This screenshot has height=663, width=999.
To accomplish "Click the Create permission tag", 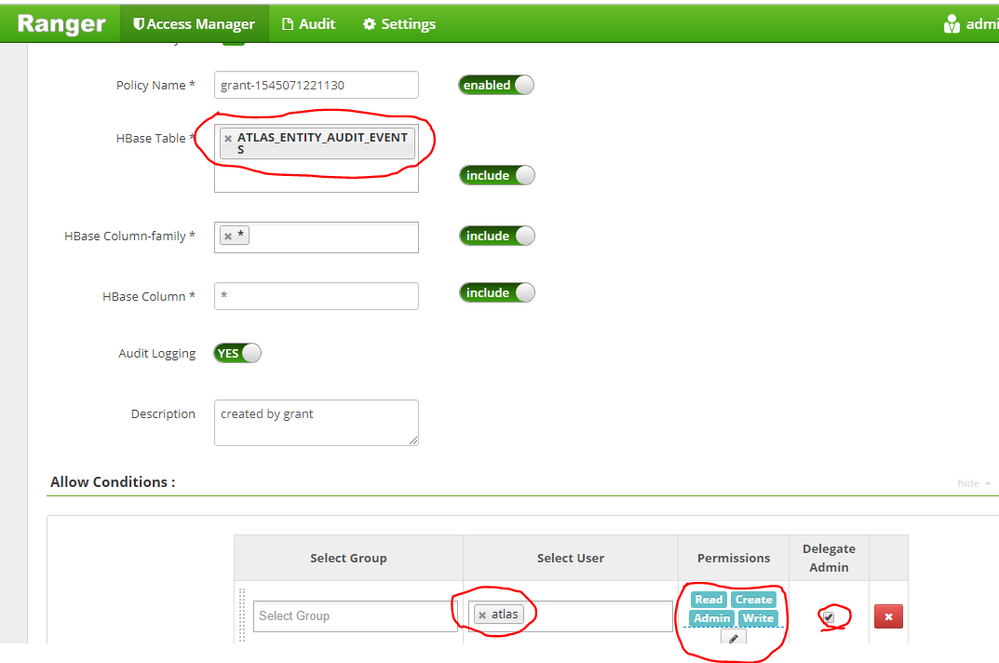I will pos(754,599).
